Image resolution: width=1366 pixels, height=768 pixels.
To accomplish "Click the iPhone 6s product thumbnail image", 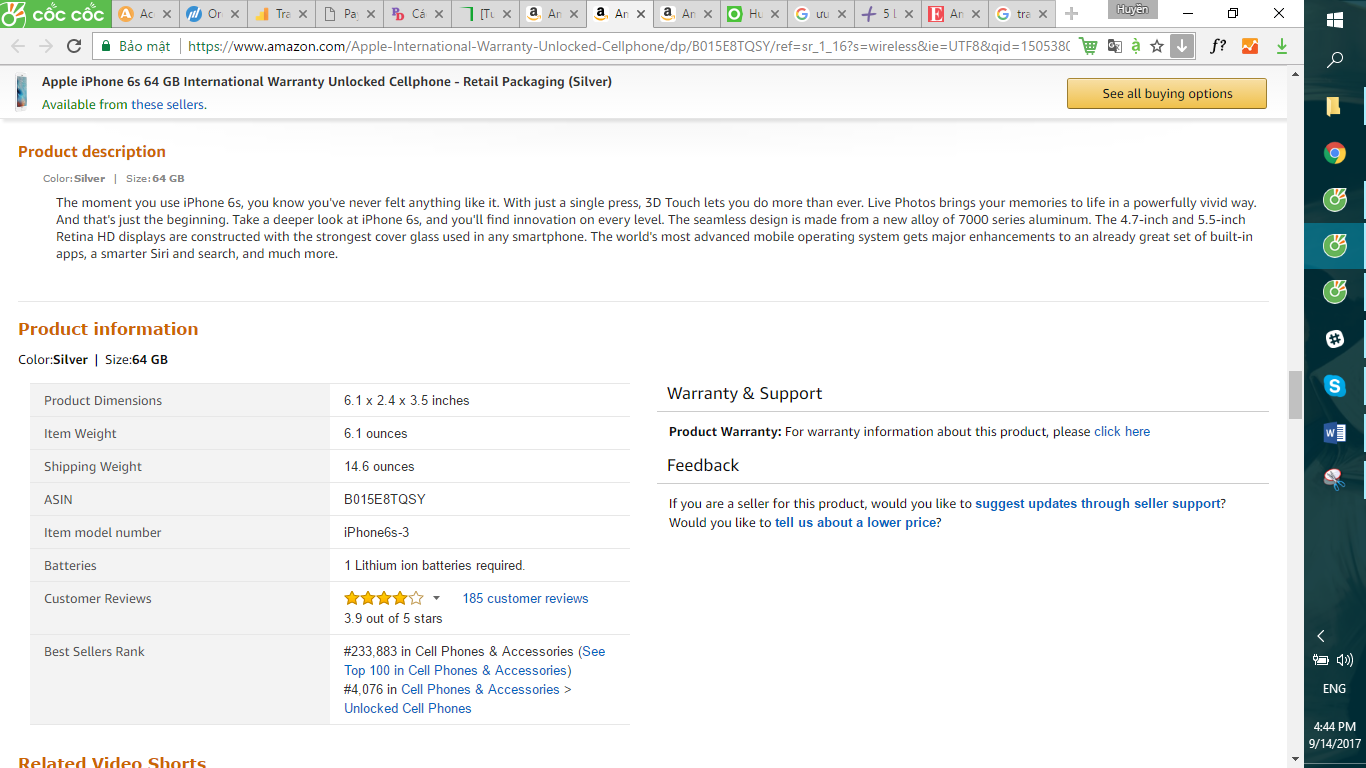I will point(21,92).
